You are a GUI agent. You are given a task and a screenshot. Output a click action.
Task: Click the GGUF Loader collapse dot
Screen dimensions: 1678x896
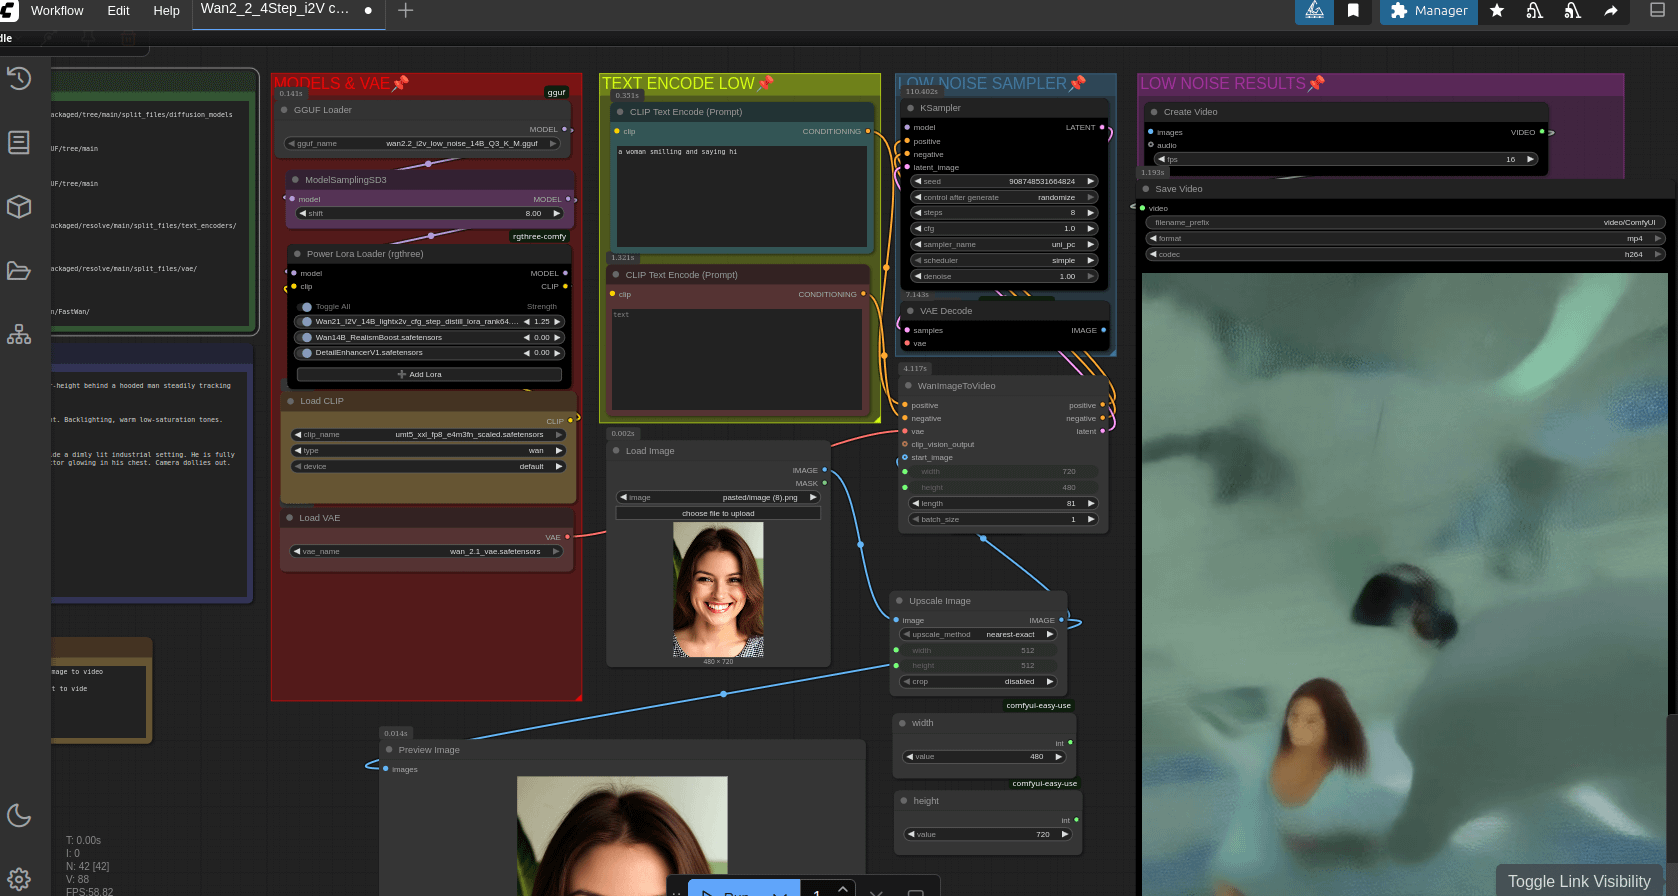tap(284, 110)
